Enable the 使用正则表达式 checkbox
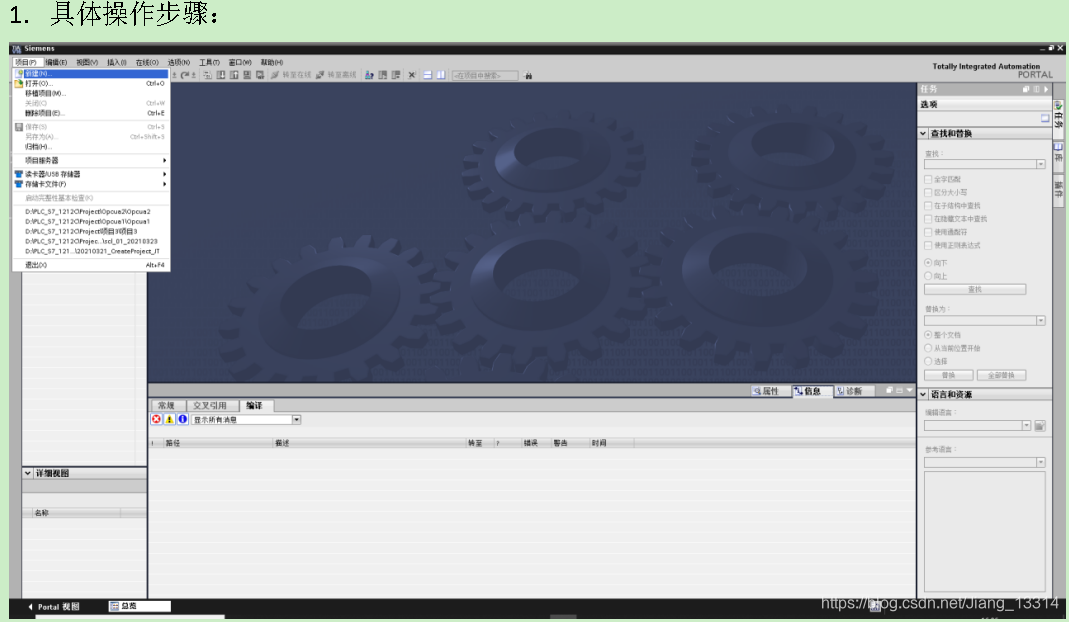Viewport: 1069px width, 622px height. [928, 245]
